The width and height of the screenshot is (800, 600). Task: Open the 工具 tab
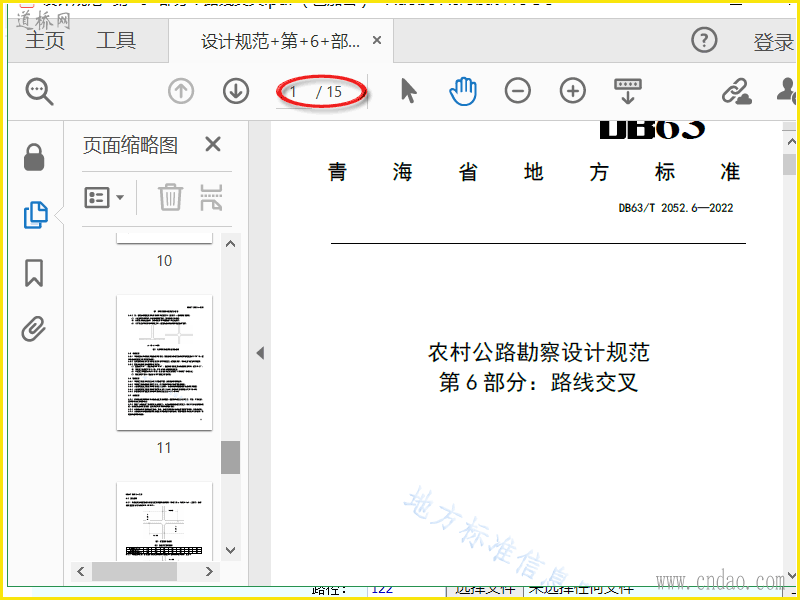pos(116,40)
